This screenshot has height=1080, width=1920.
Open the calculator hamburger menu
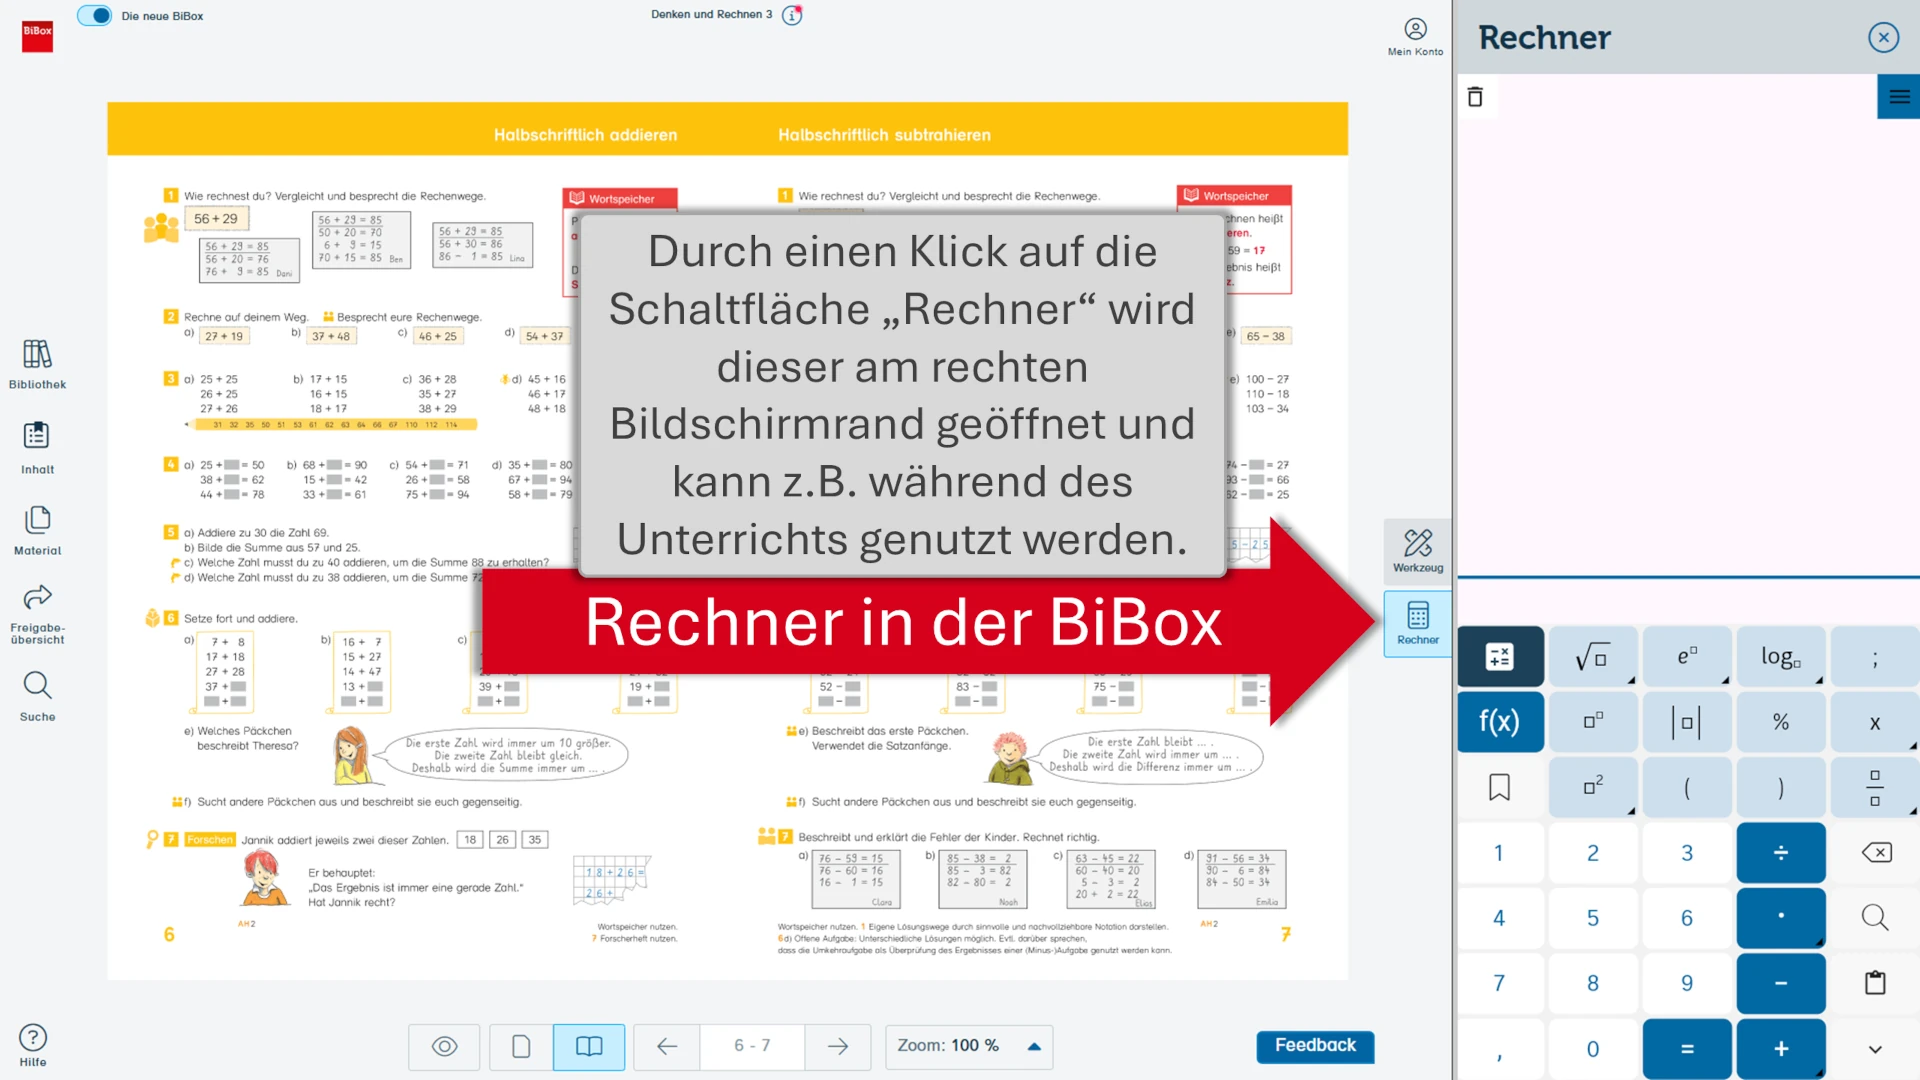pyautogui.click(x=1899, y=97)
